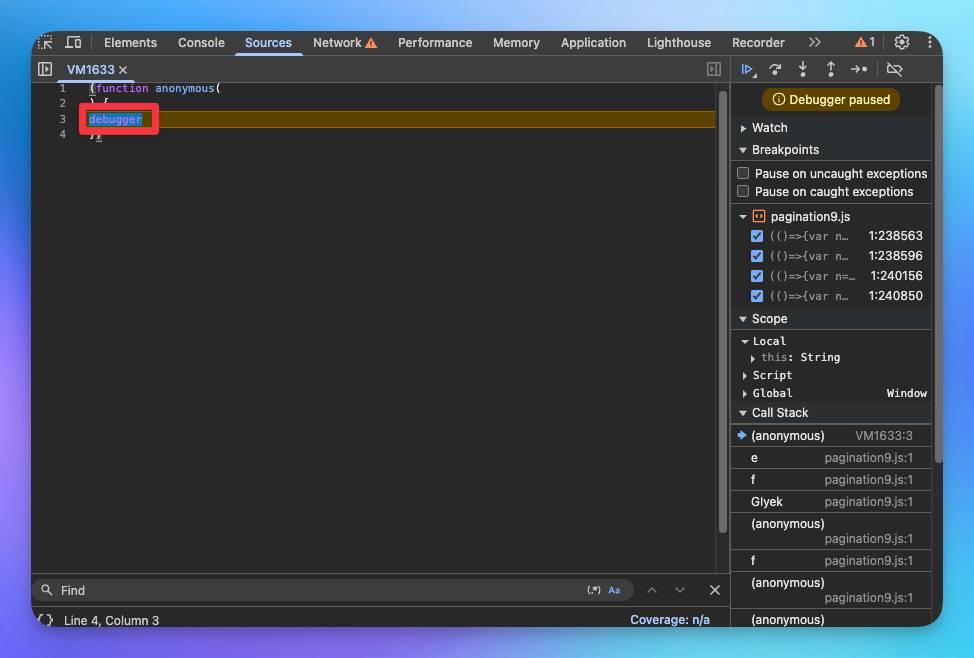Click the code editor vertical scrollbar

click(722, 311)
